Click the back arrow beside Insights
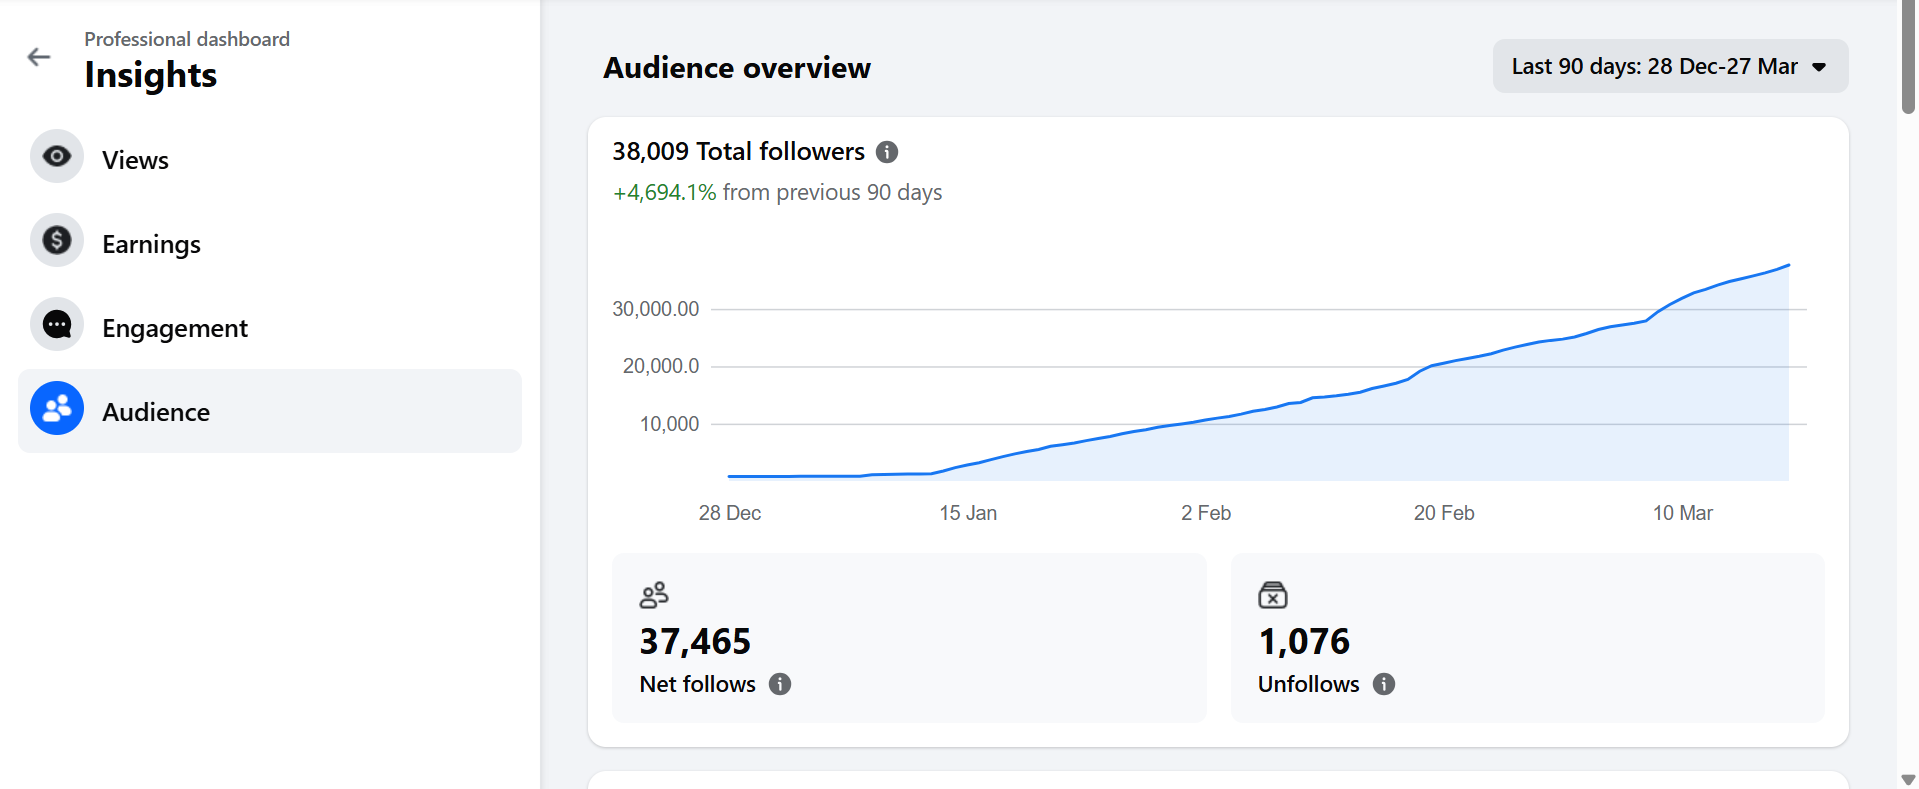The image size is (1919, 789). tap(39, 57)
